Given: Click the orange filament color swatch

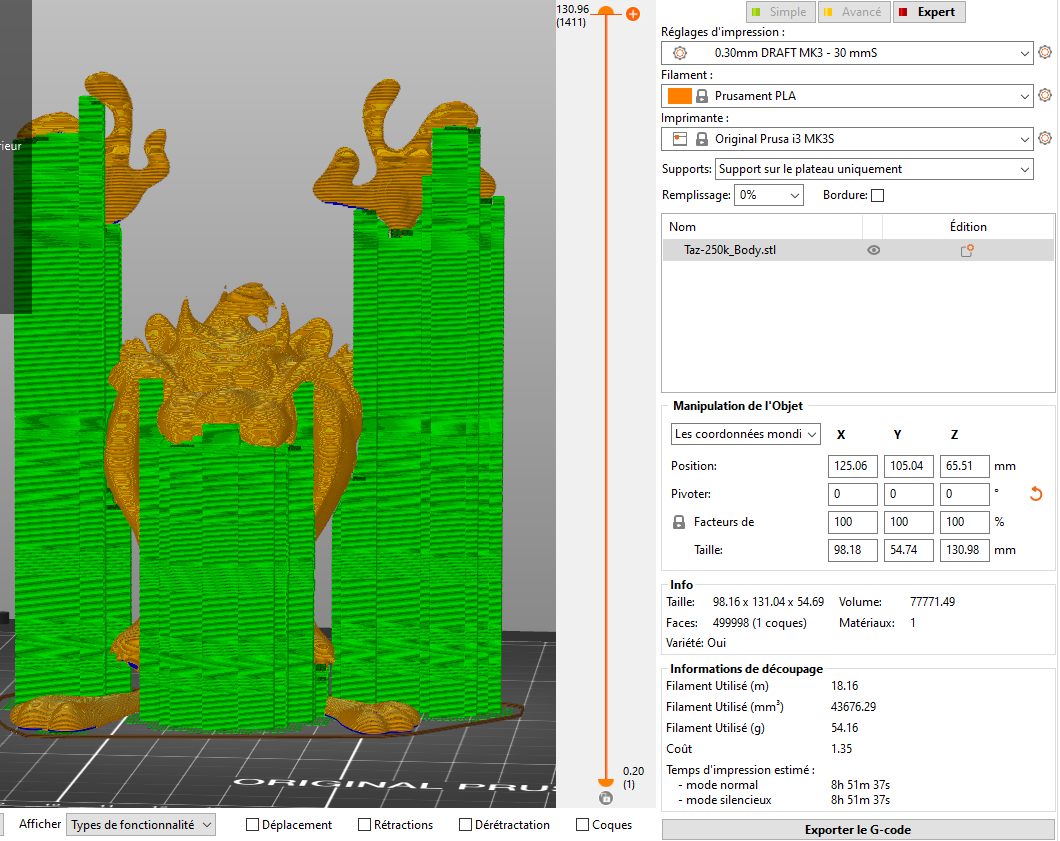Looking at the screenshot, I should (679, 96).
